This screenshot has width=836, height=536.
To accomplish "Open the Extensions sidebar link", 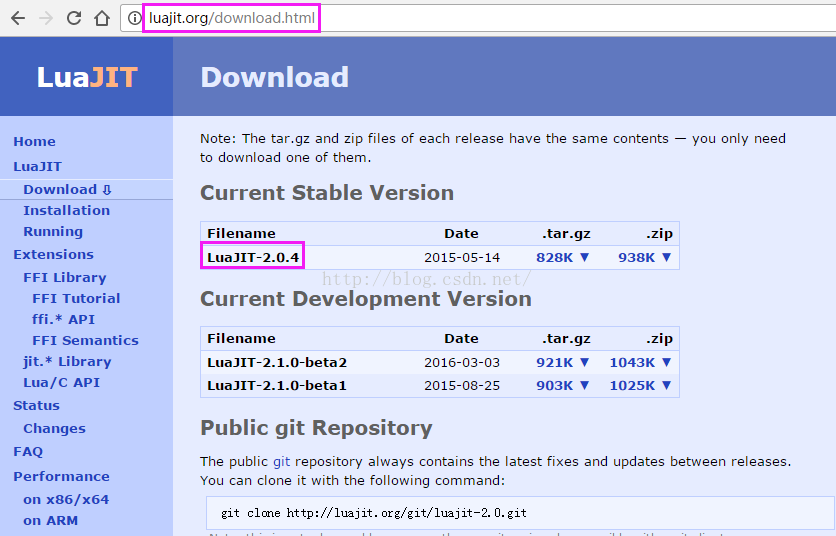I will pos(53,254).
